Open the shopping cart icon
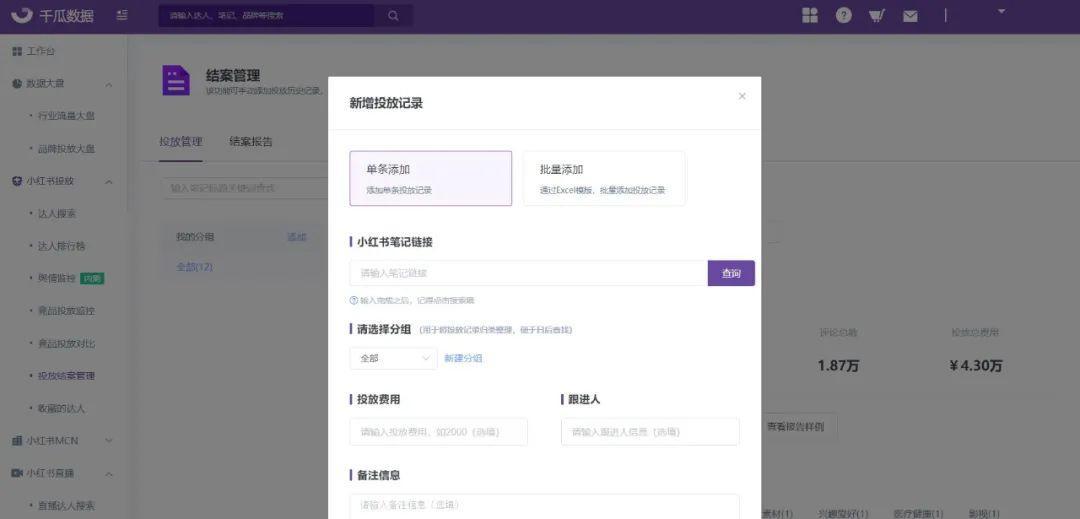This screenshot has width=1080, height=519. pos(877,15)
